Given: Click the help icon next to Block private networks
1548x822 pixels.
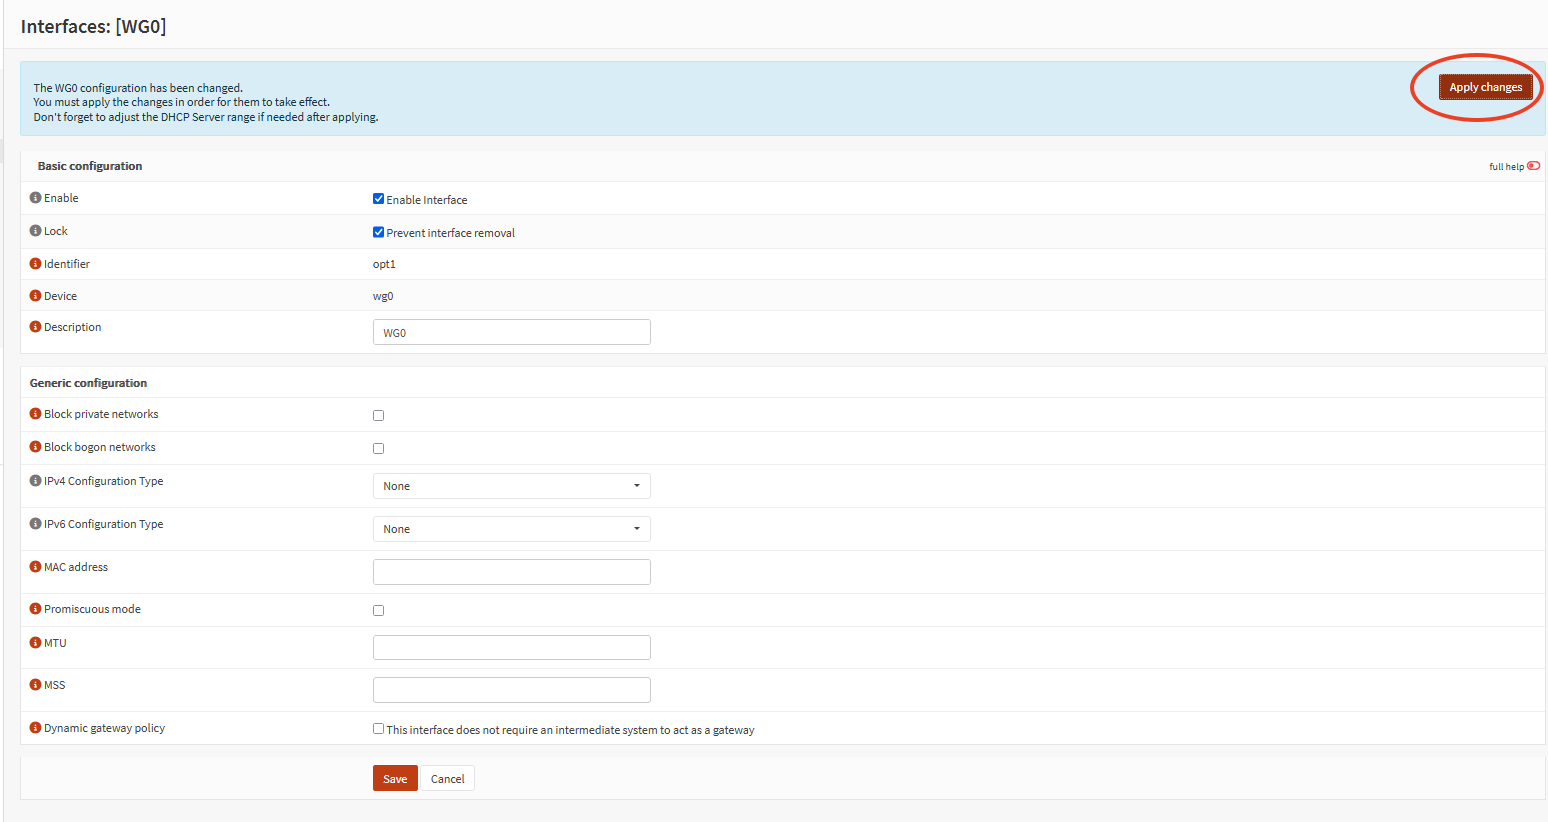Looking at the screenshot, I should pyautogui.click(x=36, y=414).
